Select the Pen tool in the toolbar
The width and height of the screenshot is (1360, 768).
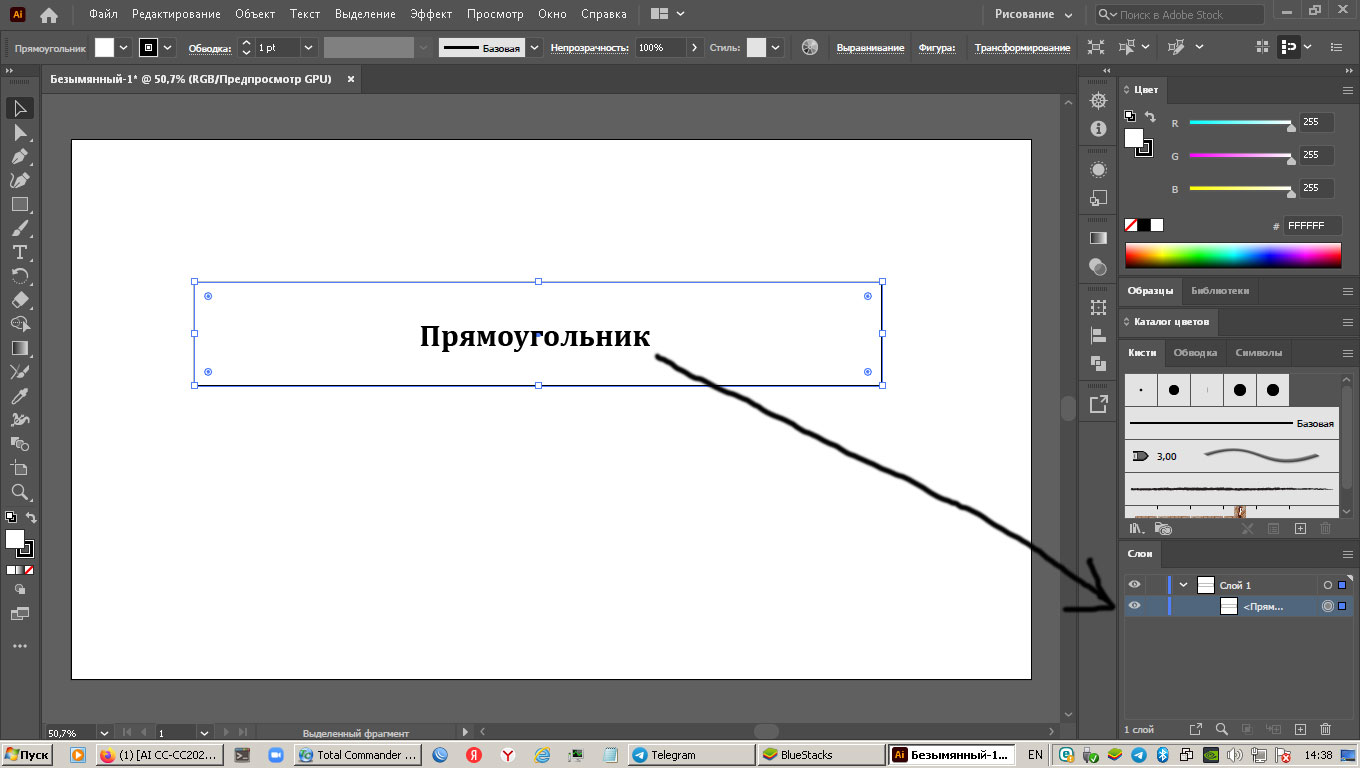click(19, 156)
